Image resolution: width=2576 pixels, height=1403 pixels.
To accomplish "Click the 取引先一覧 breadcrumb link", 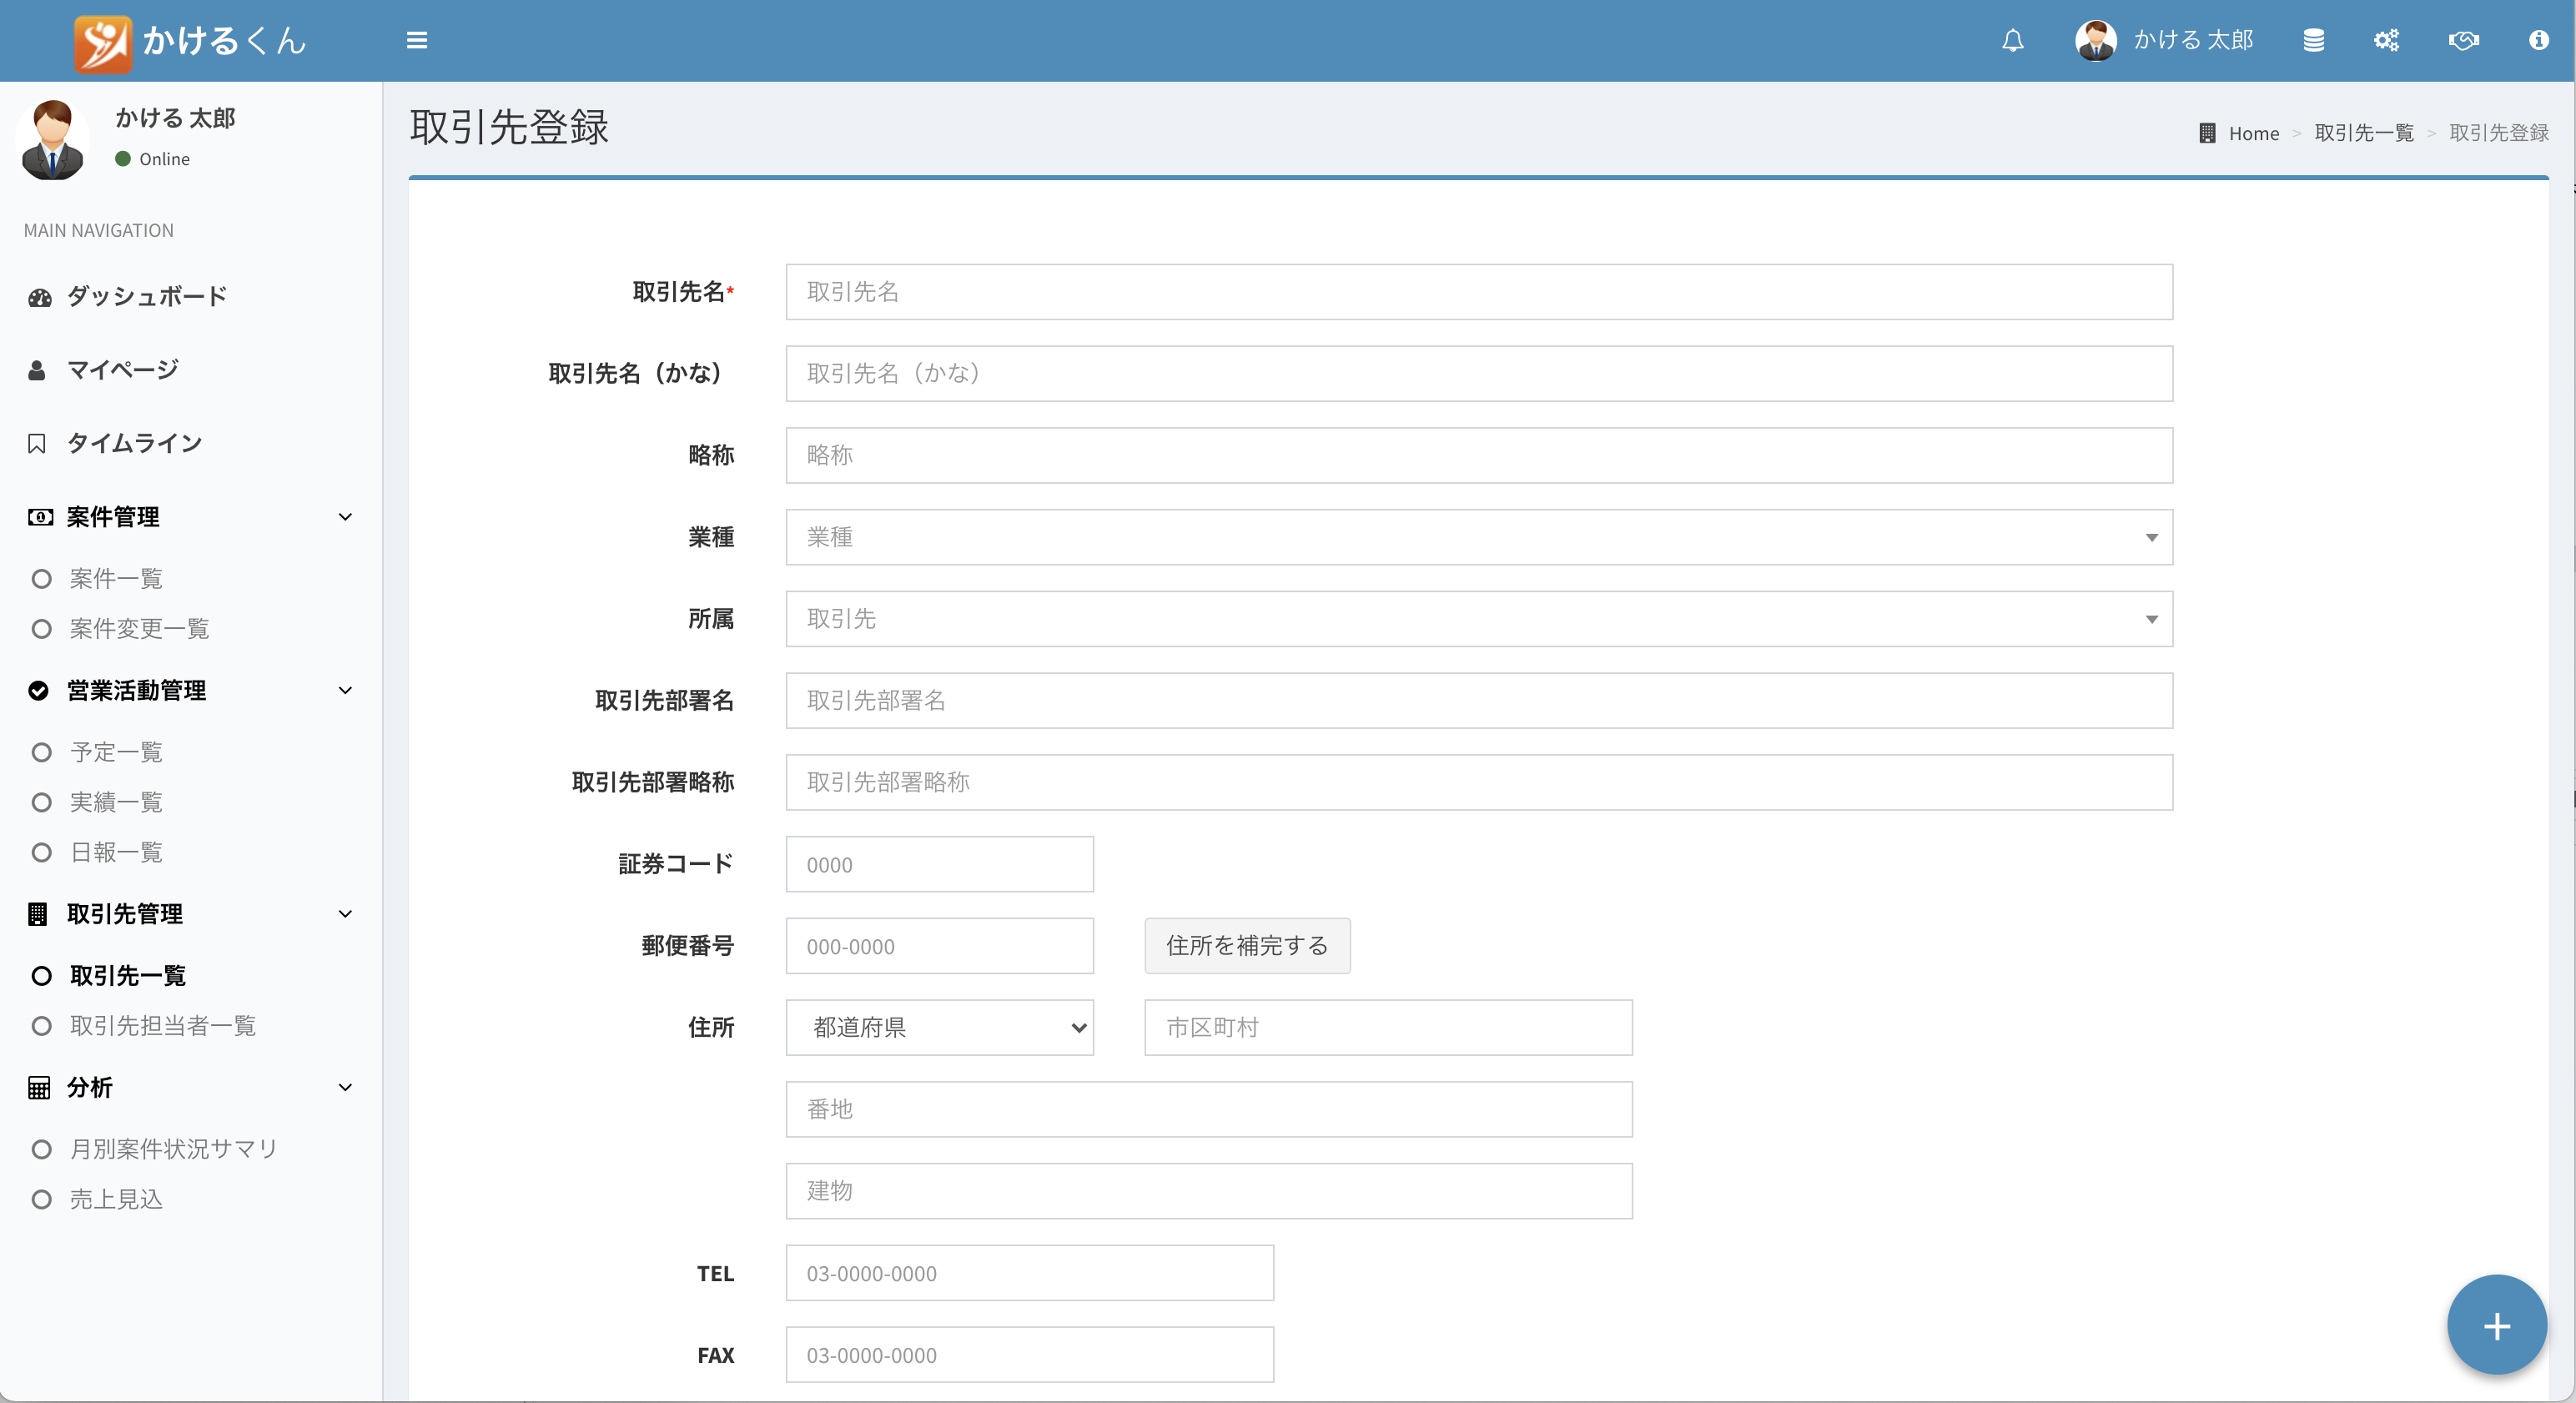I will coord(2364,133).
